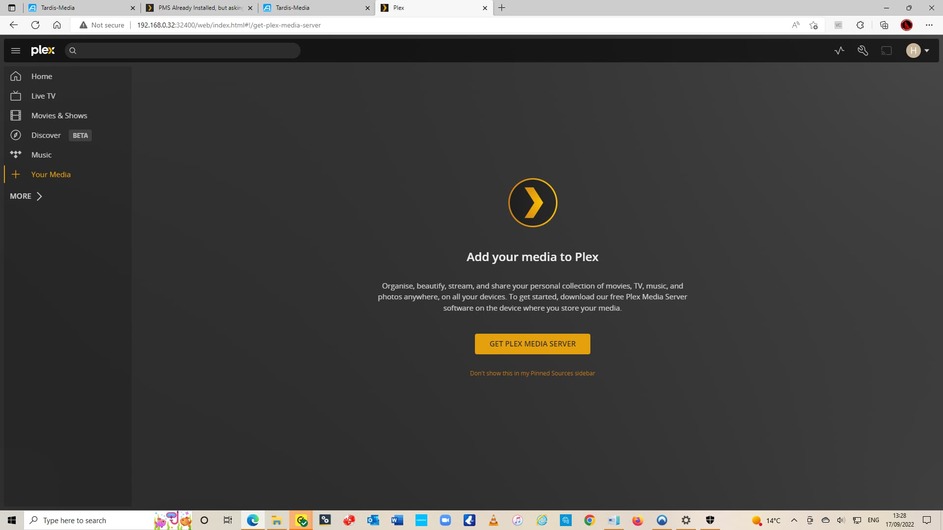Add page to favorites star icon
Image resolution: width=943 pixels, height=530 pixels.
814,25
